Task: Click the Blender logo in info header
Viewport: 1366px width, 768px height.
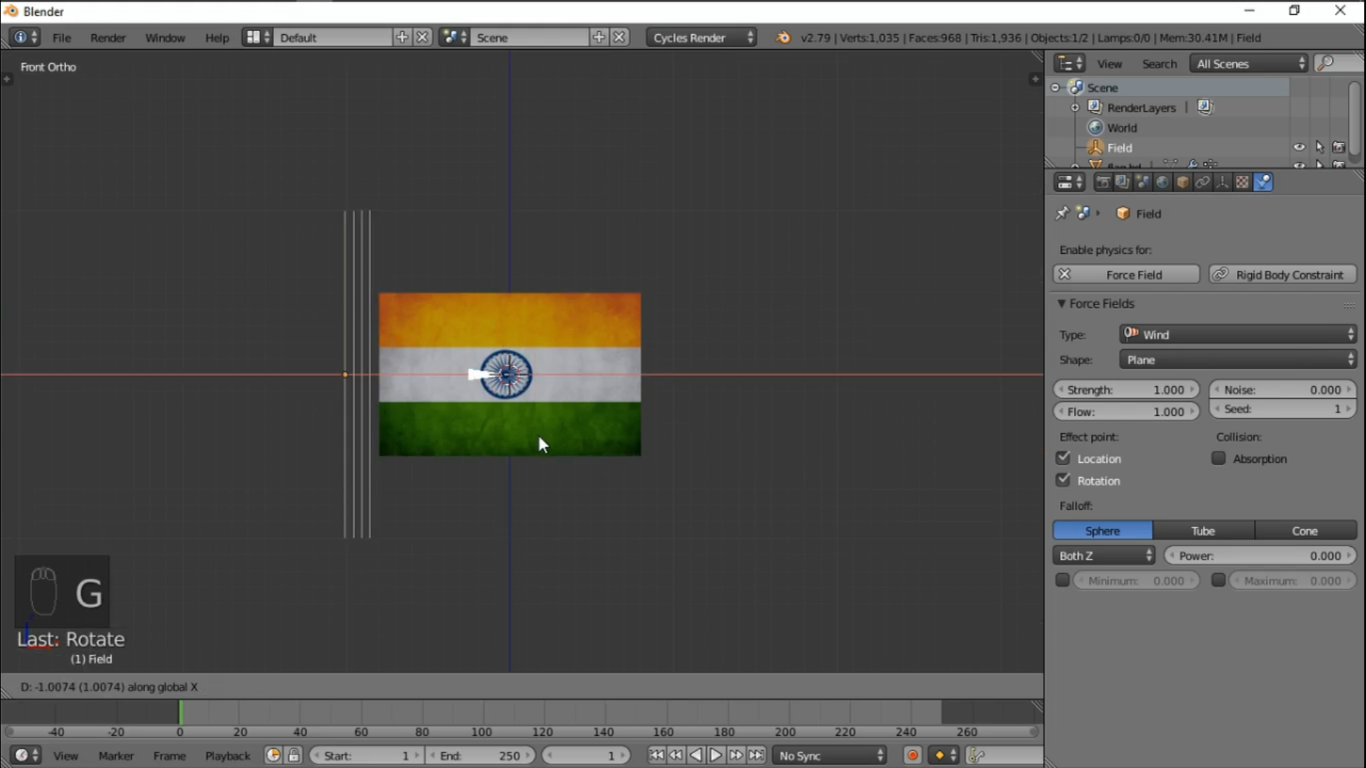Action: click(x=783, y=37)
